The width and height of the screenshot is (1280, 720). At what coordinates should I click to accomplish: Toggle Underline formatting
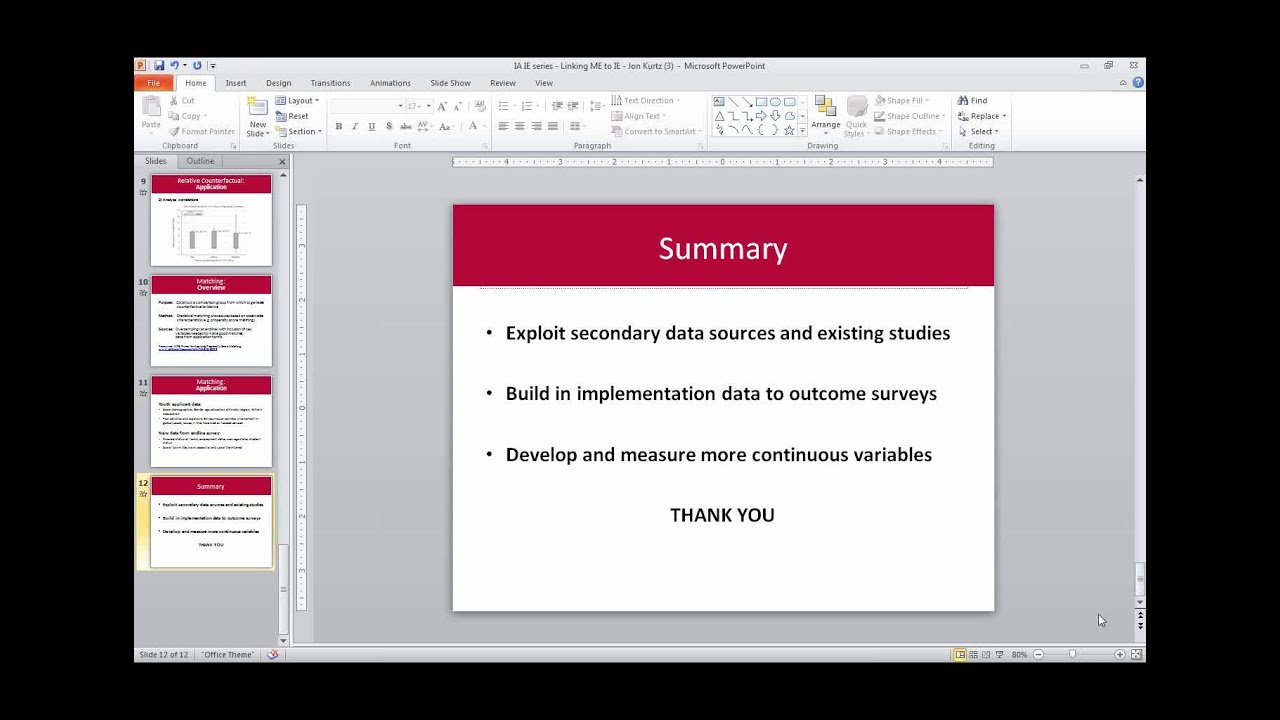pyautogui.click(x=372, y=127)
